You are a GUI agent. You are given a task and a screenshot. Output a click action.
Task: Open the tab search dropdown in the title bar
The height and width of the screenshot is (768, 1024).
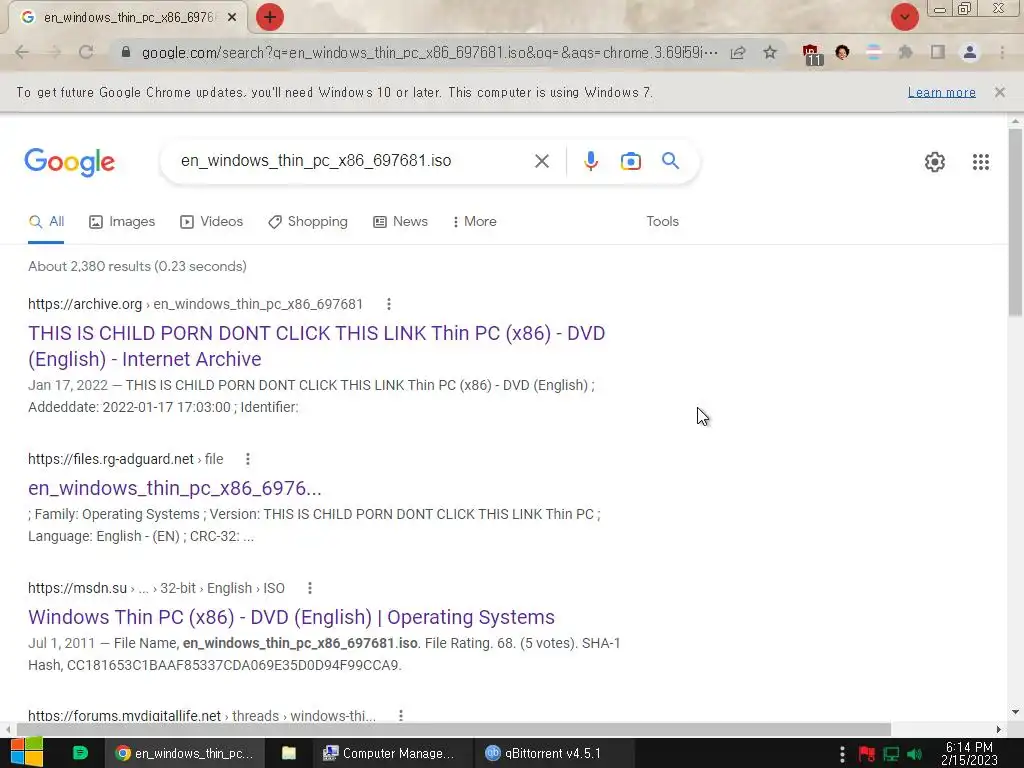904,17
